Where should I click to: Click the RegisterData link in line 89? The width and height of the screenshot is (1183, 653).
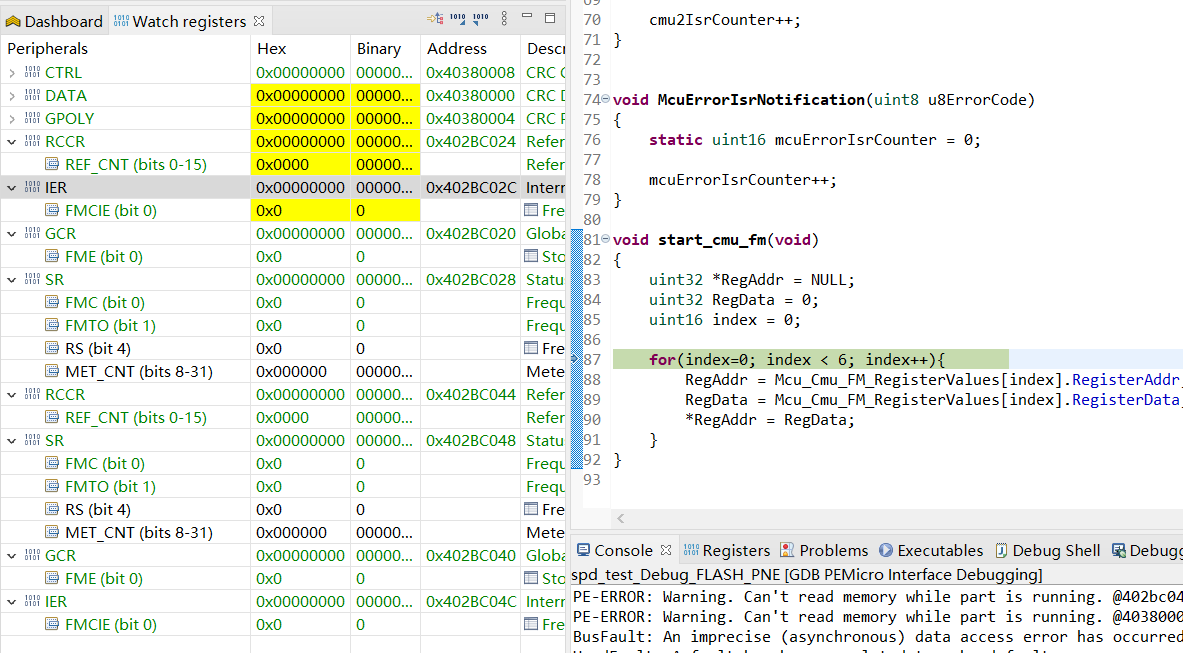[x=1125, y=399]
